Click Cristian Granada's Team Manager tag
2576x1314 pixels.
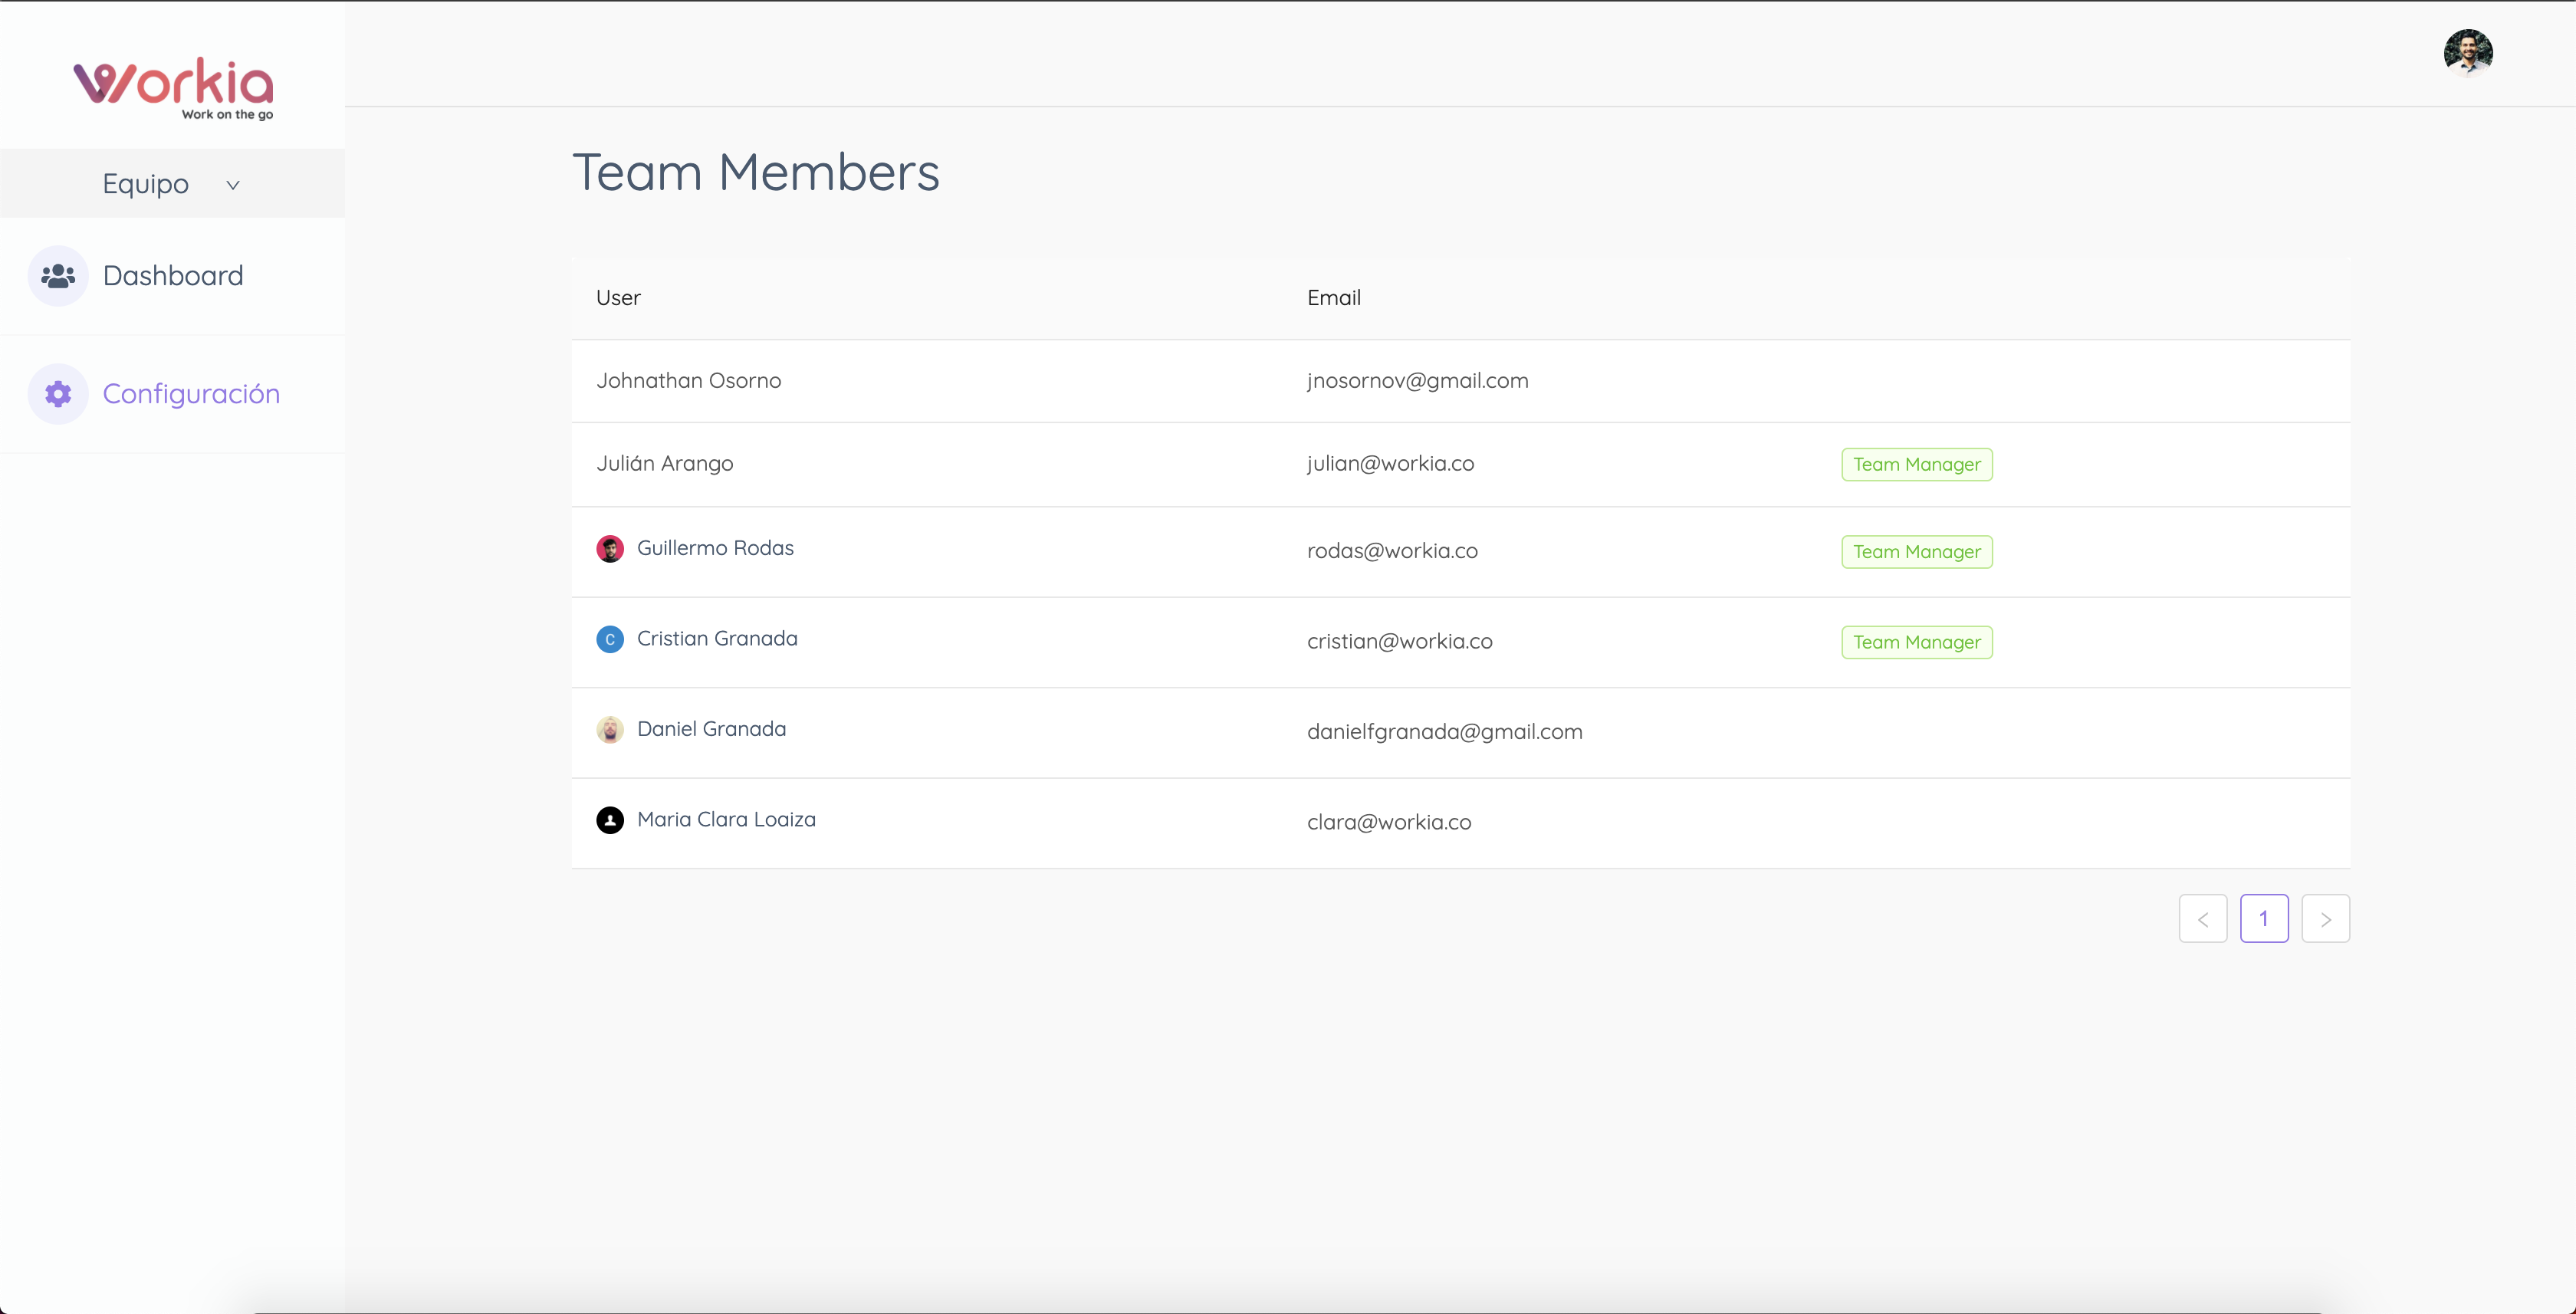(x=1916, y=642)
